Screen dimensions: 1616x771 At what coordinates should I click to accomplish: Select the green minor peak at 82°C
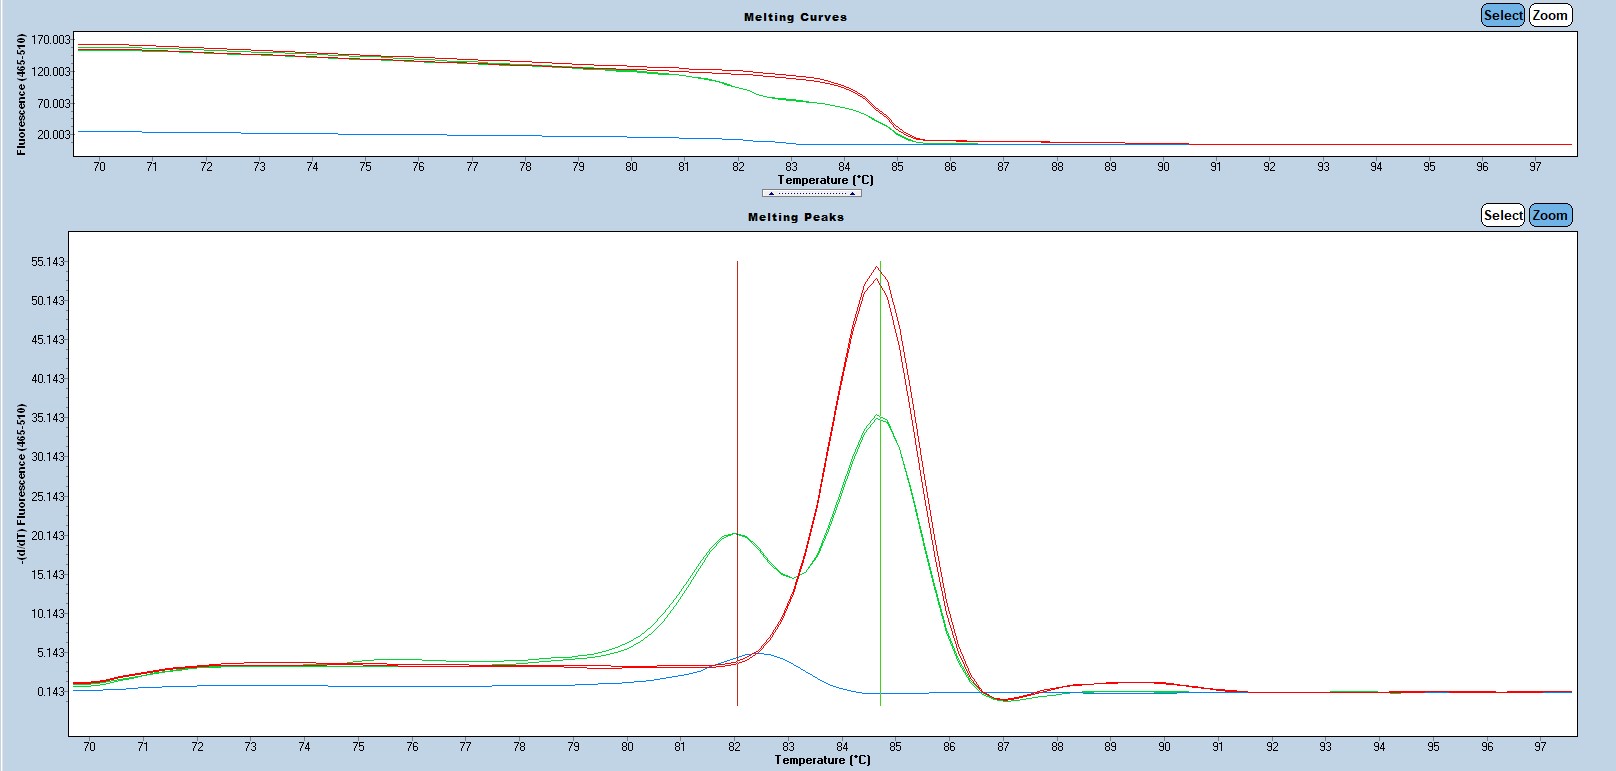pyautogui.click(x=735, y=534)
